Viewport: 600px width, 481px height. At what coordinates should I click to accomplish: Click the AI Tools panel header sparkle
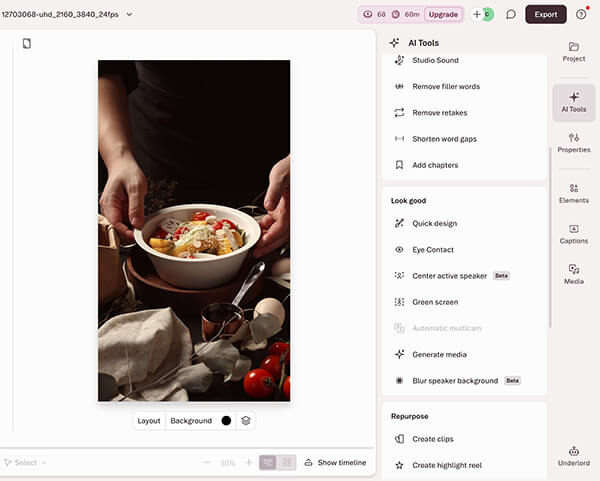(x=394, y=42)
